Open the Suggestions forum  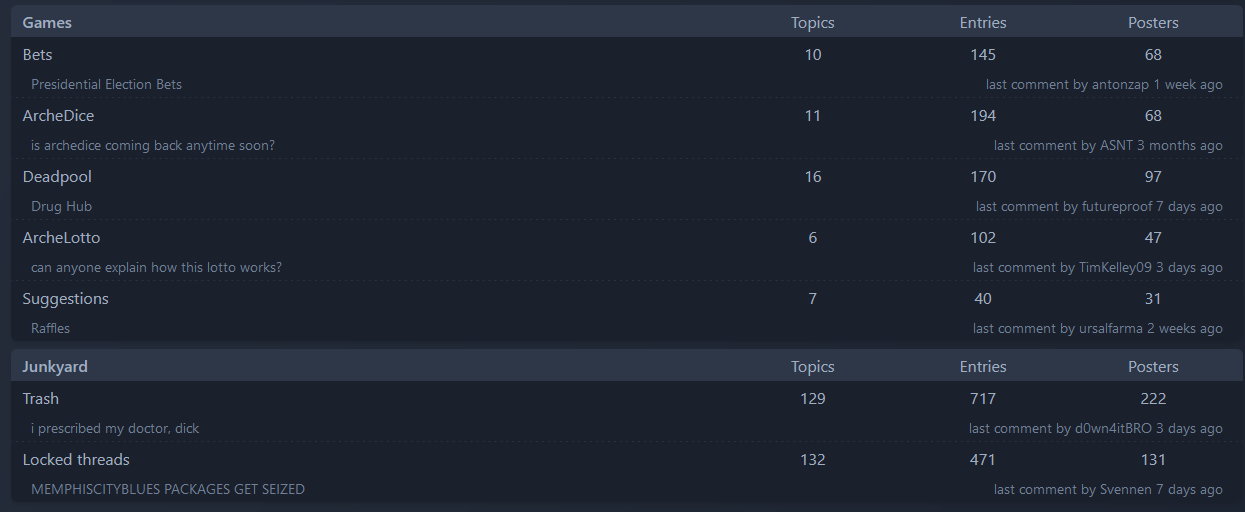65,299
